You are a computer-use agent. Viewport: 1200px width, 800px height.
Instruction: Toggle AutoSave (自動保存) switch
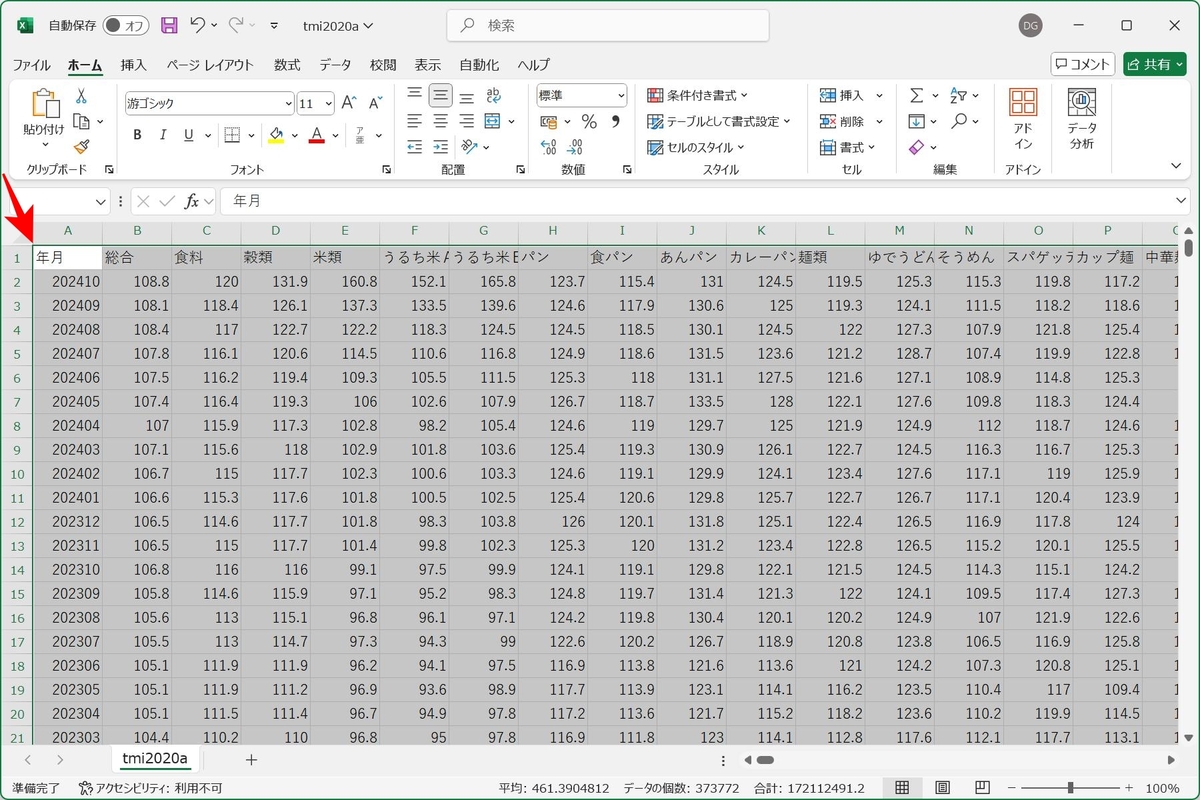pyautogui.click(x=125, y=25)
